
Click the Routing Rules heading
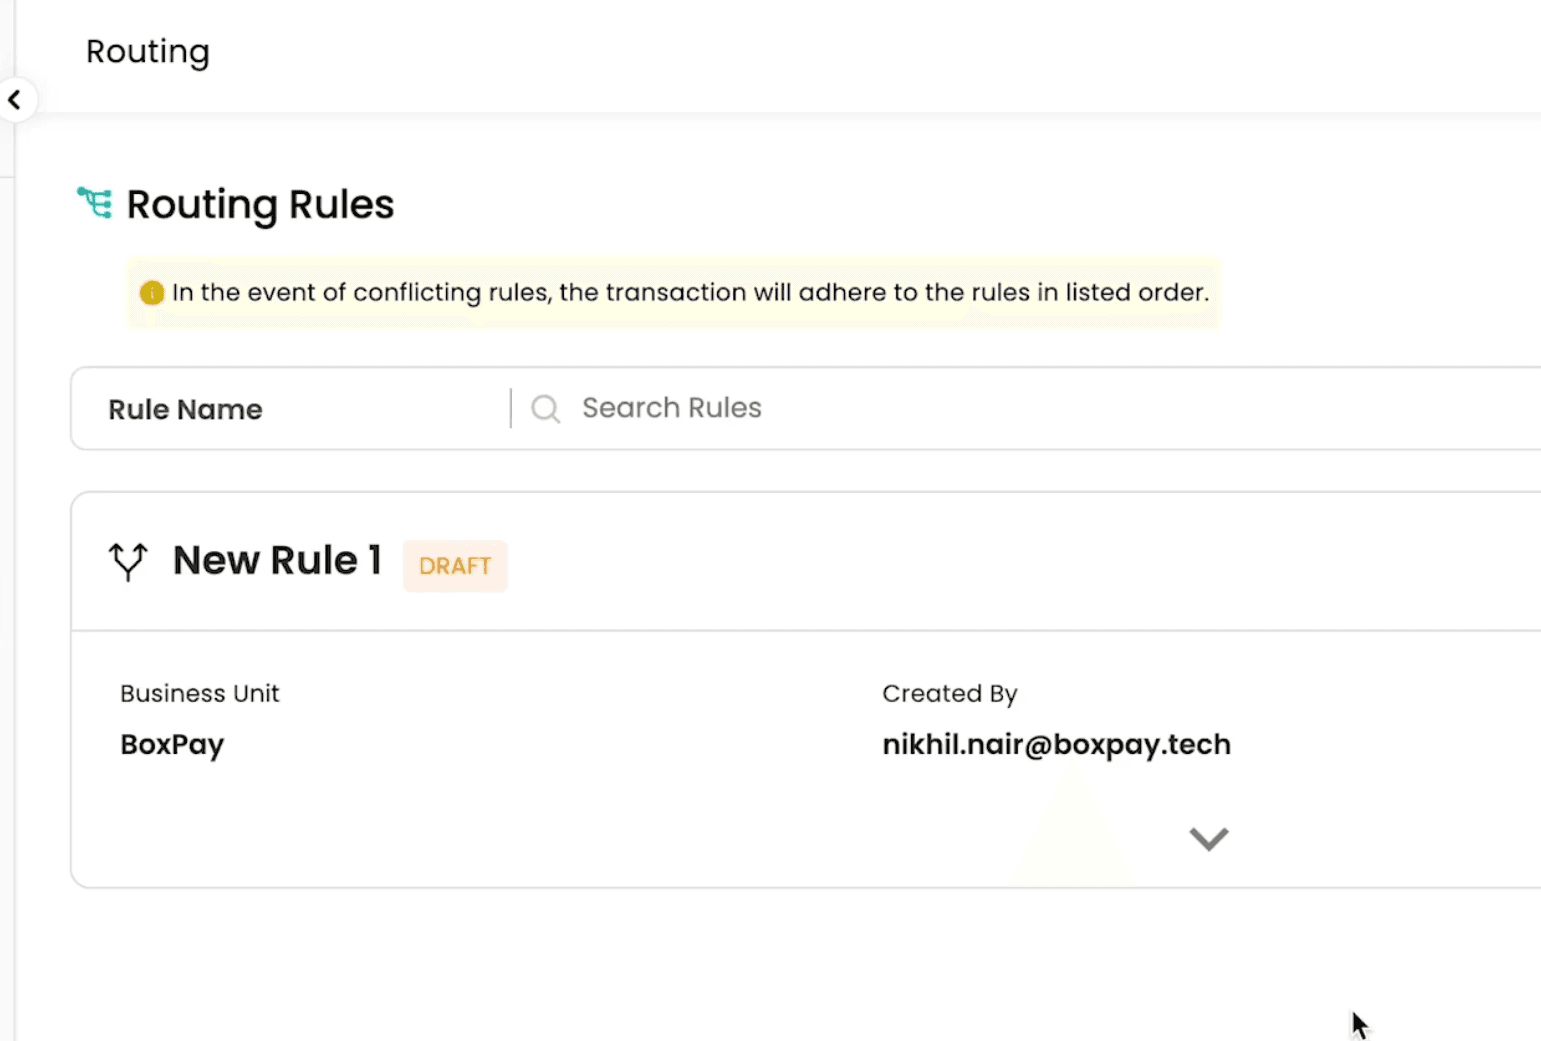260,205
